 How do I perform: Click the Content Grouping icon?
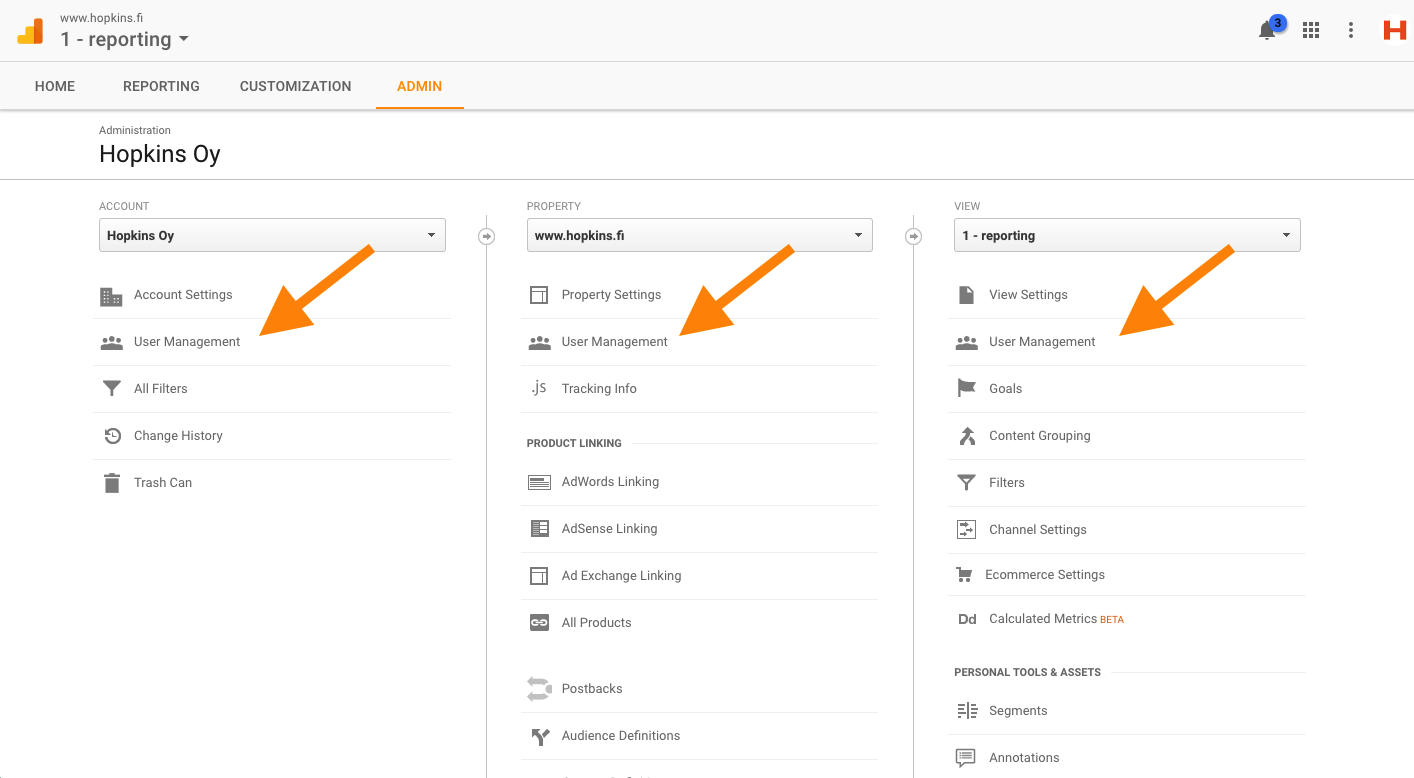coord(966,436)
